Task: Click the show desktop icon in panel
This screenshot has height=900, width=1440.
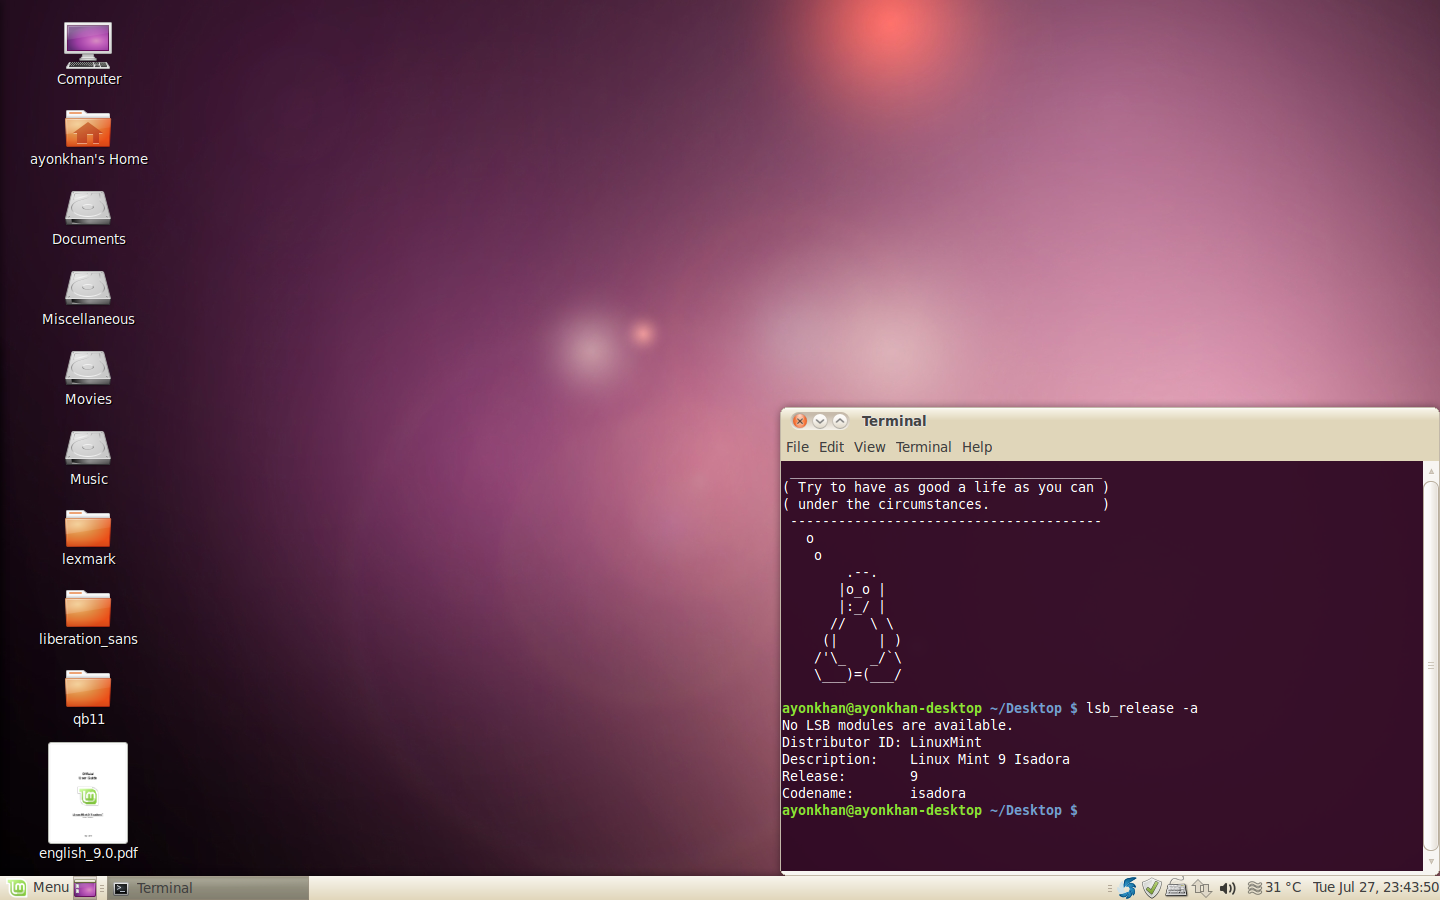Action: [x=85, y=888]
